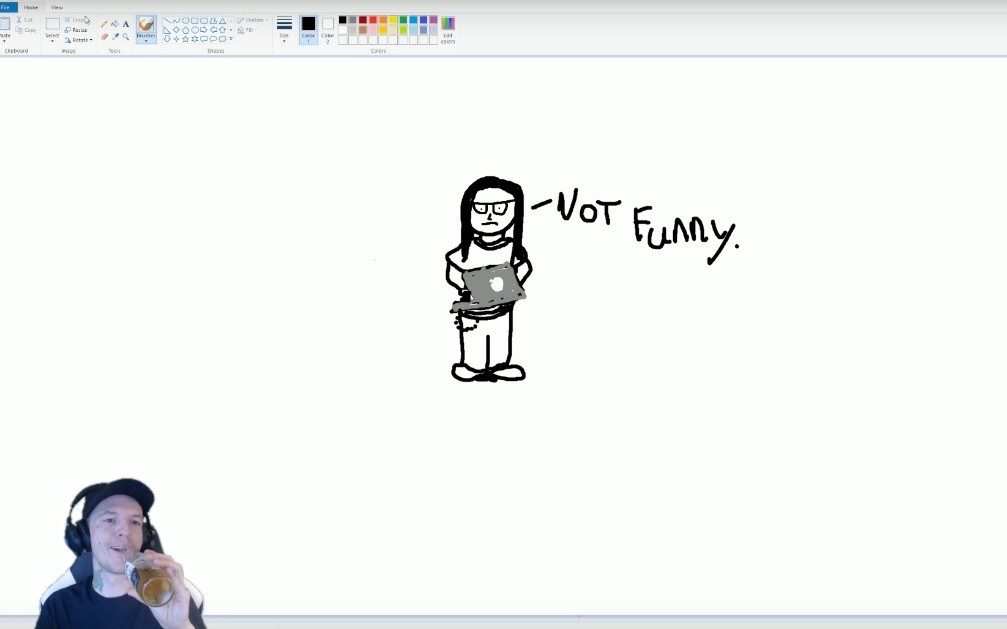Pick the gray palette swatch
This screenshot has height=629, width=1007.
pos(353,20)
